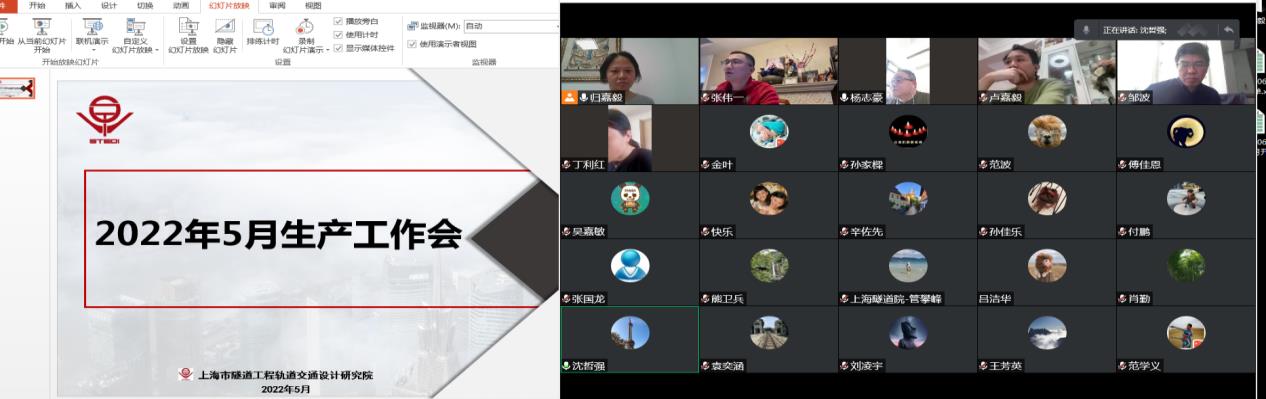Uncheck 使用演示者视图 option
This screenshot has width=1266, height=399.
[413, 43]
